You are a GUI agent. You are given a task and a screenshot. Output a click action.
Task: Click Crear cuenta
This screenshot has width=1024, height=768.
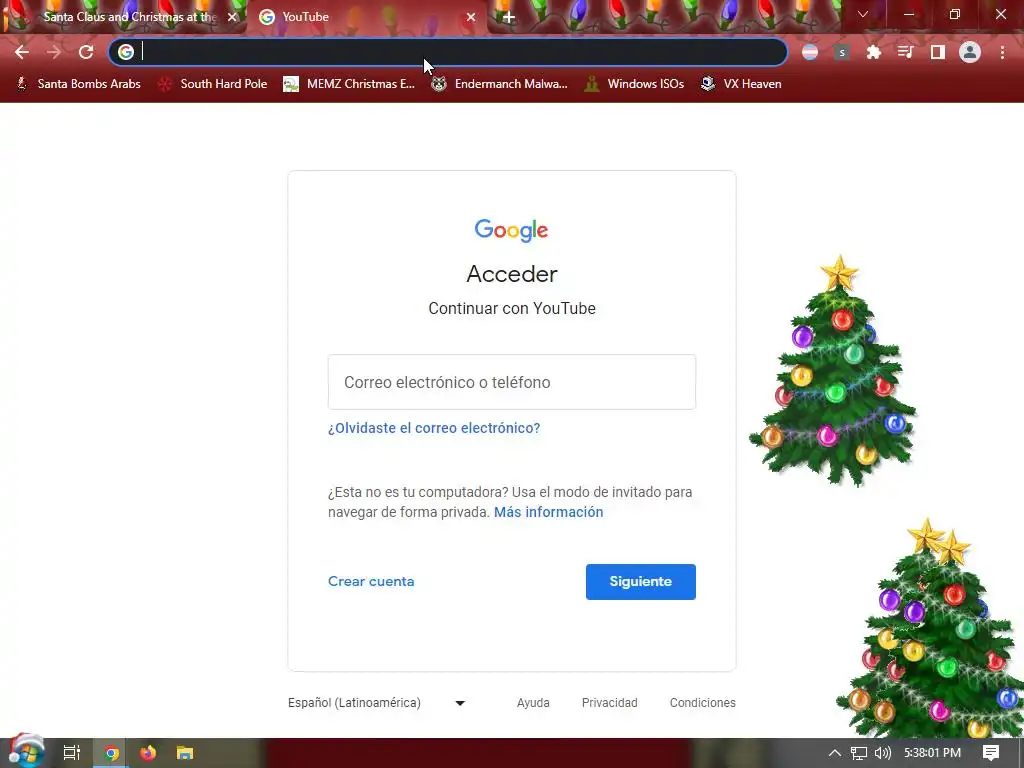pos(371,581)
